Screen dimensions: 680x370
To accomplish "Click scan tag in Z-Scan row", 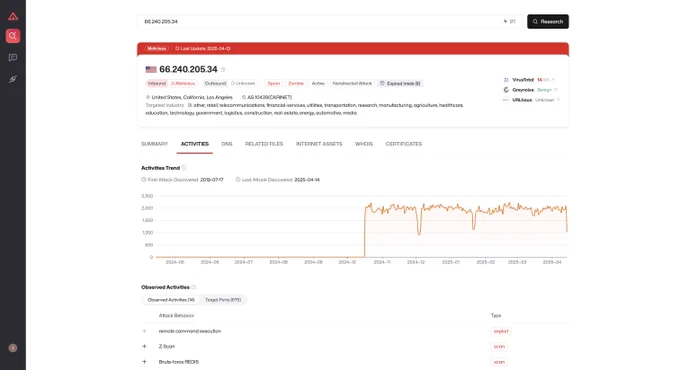I will pyautogui.click(x=499, y=346).
